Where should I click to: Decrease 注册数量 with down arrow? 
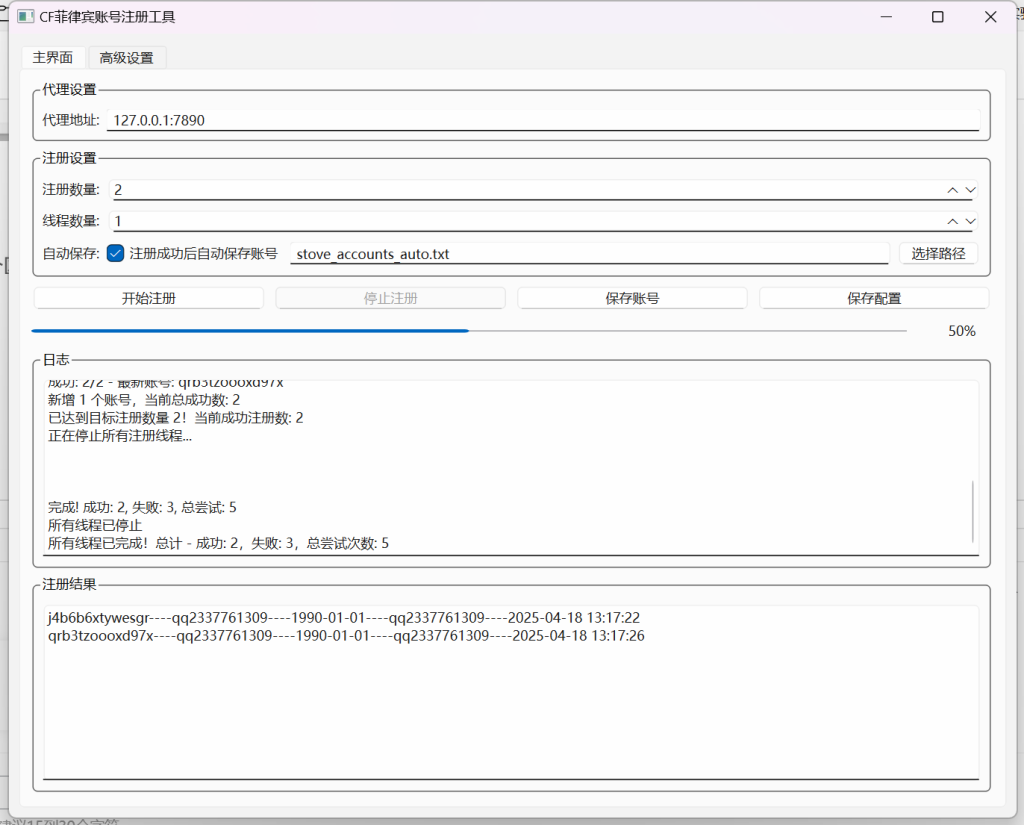pos(970,190)
